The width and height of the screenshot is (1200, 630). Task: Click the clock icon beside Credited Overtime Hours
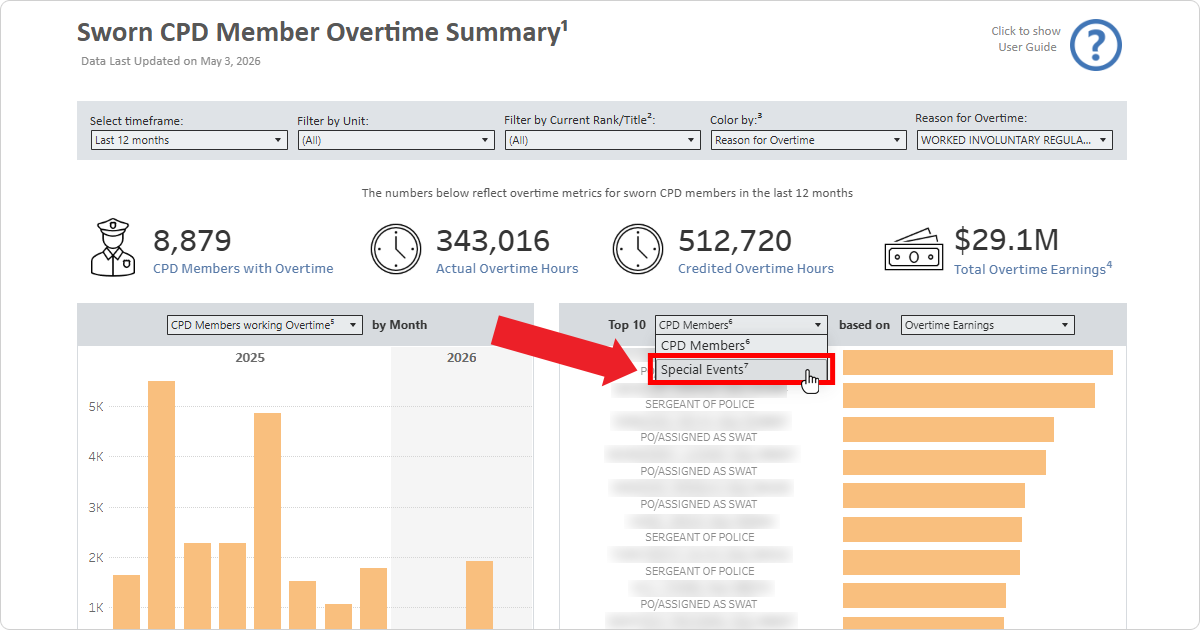pos(639,249)
